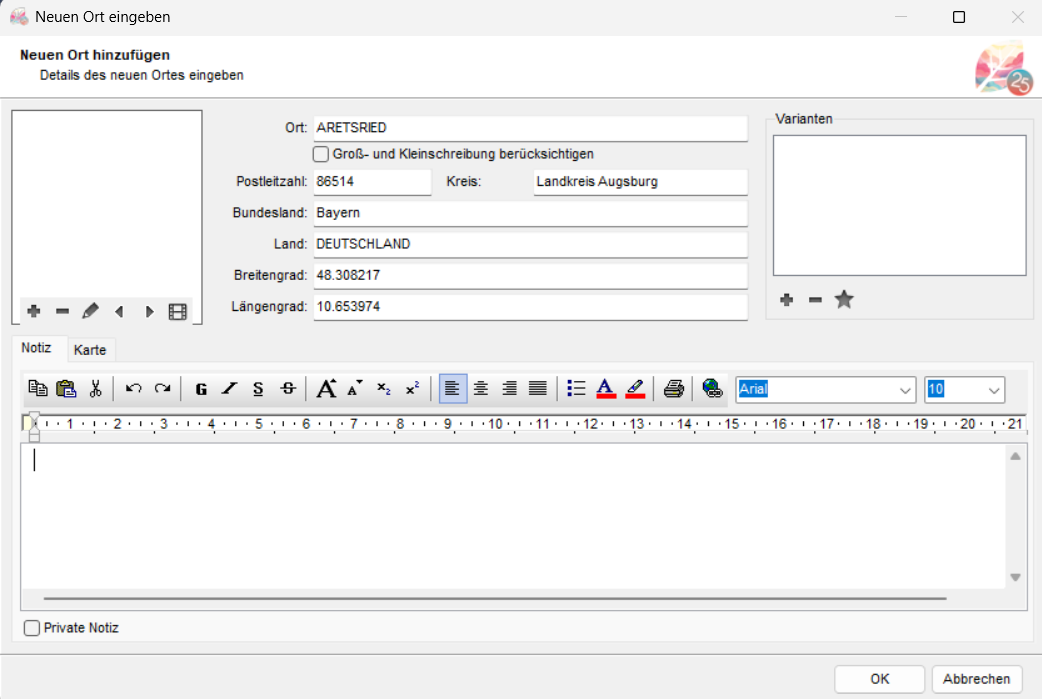
Task: Toggle bold (G) formatting
Action: 201,388
